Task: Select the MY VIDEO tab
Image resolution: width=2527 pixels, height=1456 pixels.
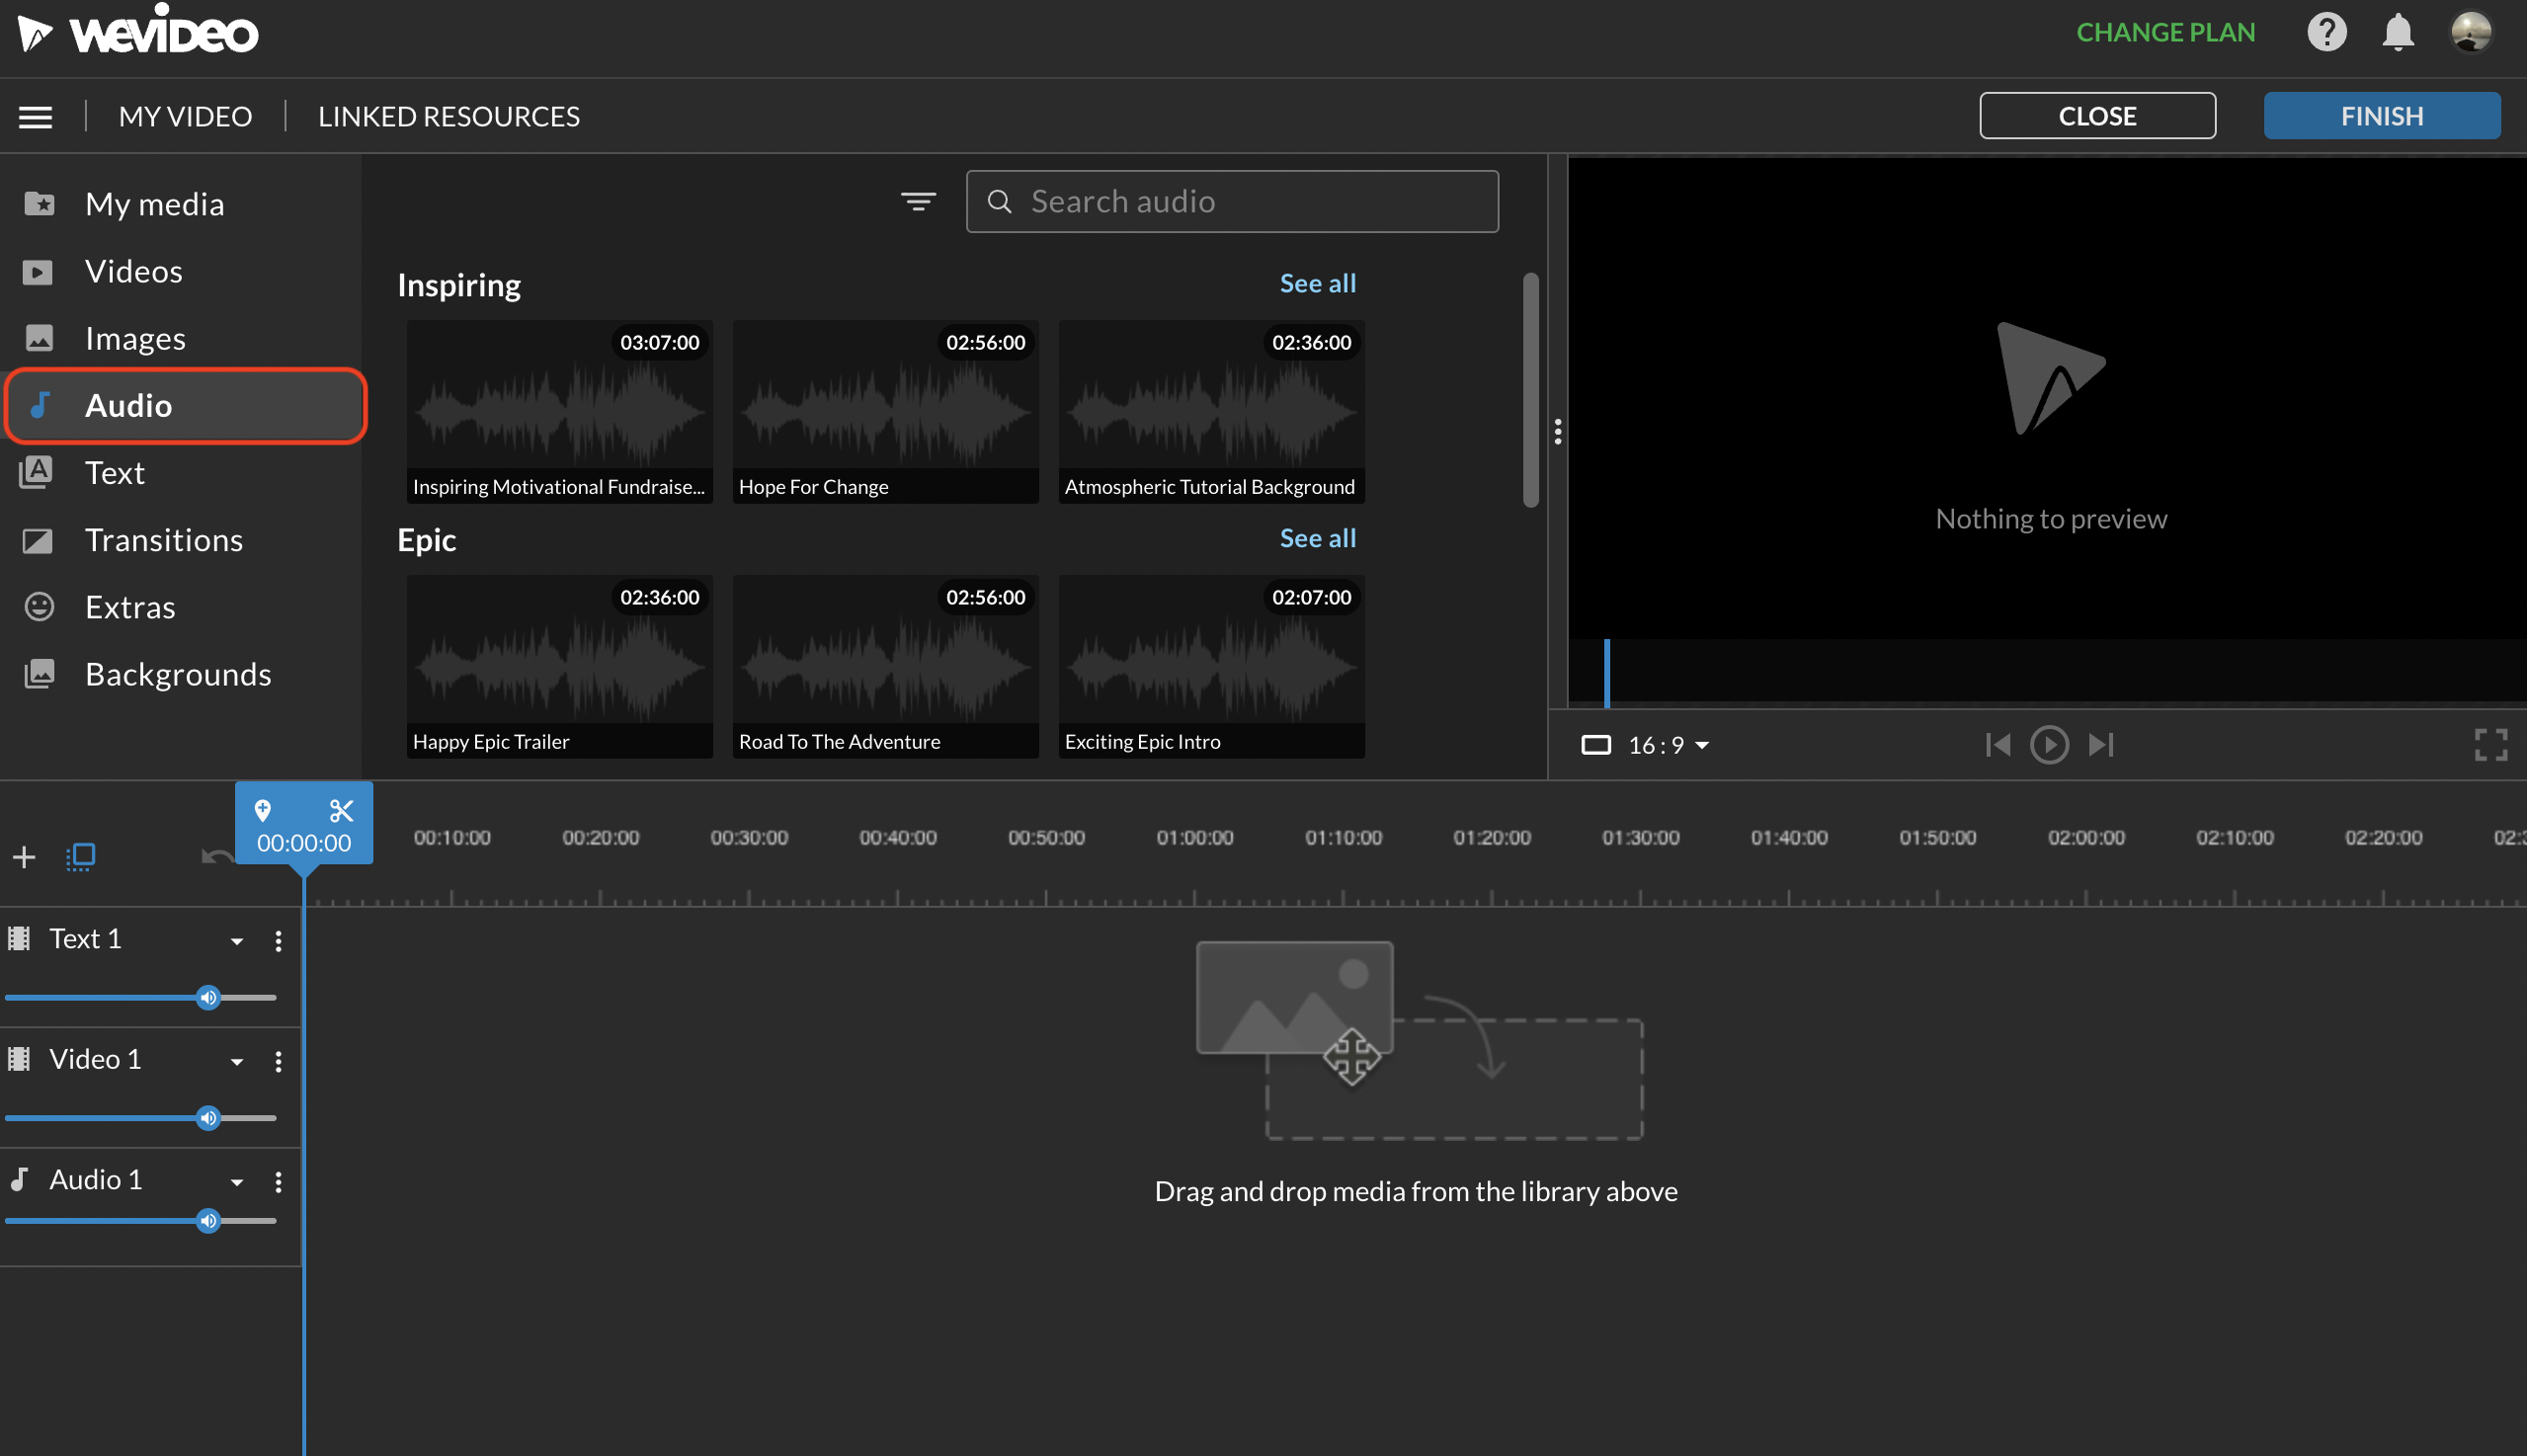Action: (184, 117)
